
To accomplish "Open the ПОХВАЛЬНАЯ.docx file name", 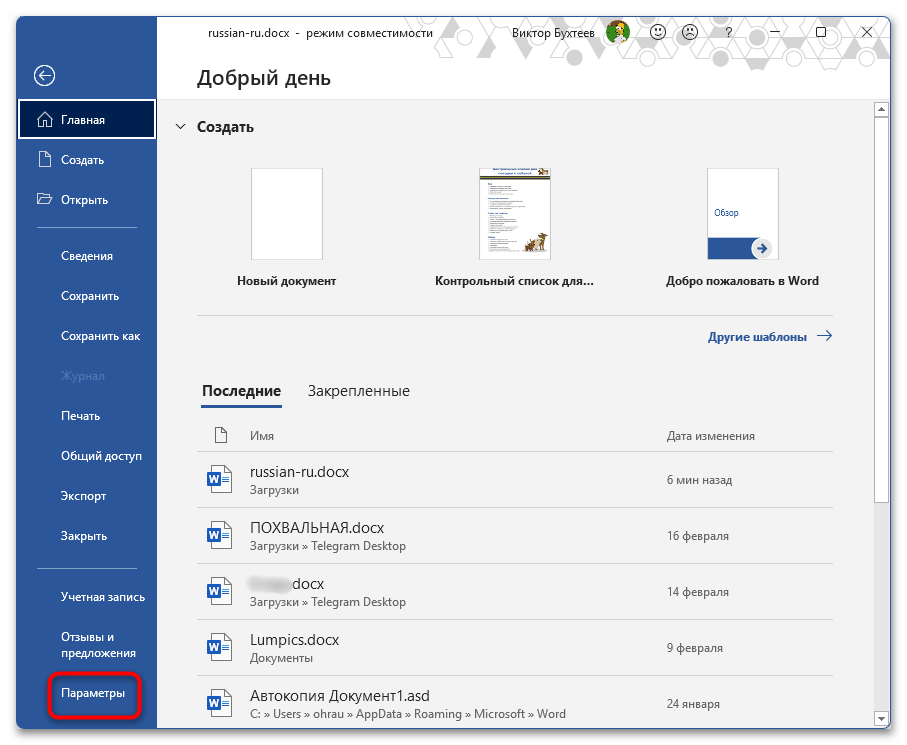I will coord(317,528).
